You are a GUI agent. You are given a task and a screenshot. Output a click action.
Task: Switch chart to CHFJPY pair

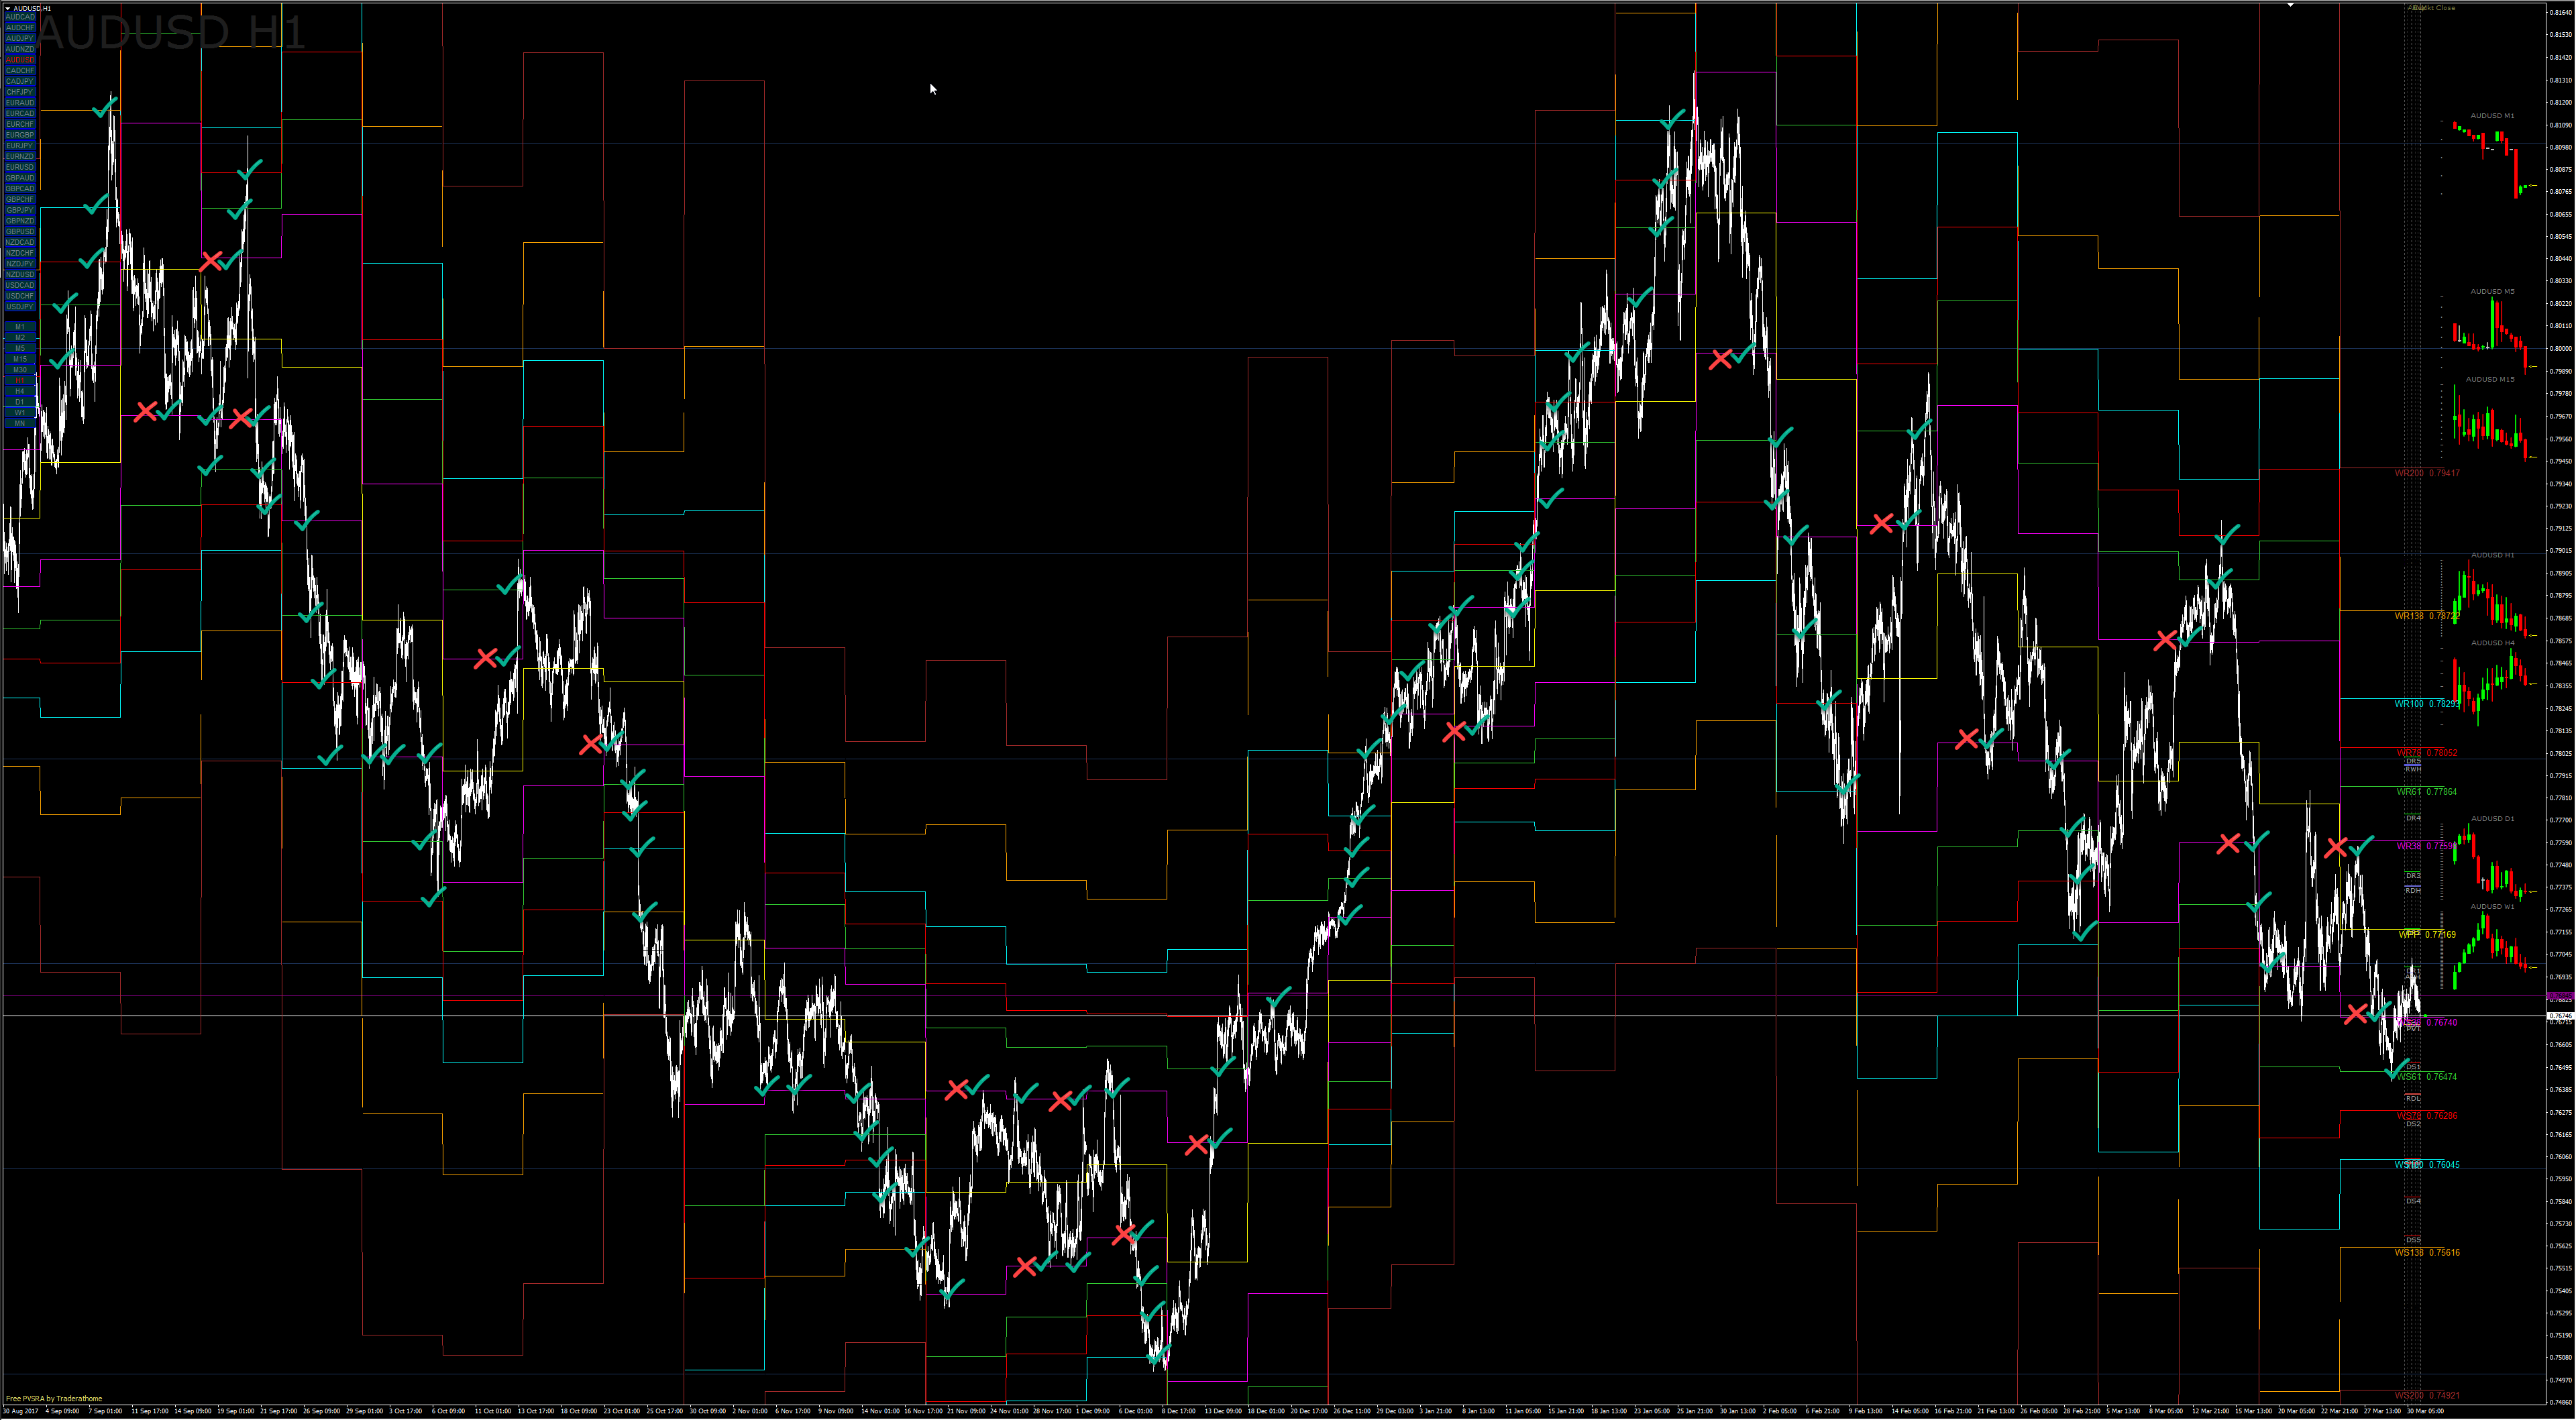pos(20,92)
